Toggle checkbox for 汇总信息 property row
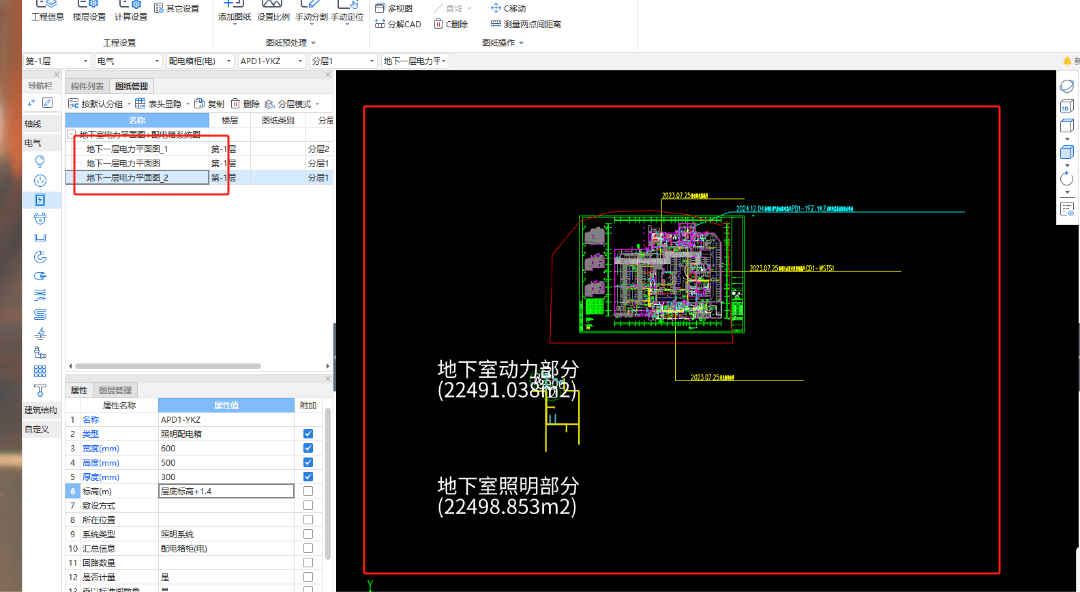The image size is (1080, 592). (x=308, y=549)
